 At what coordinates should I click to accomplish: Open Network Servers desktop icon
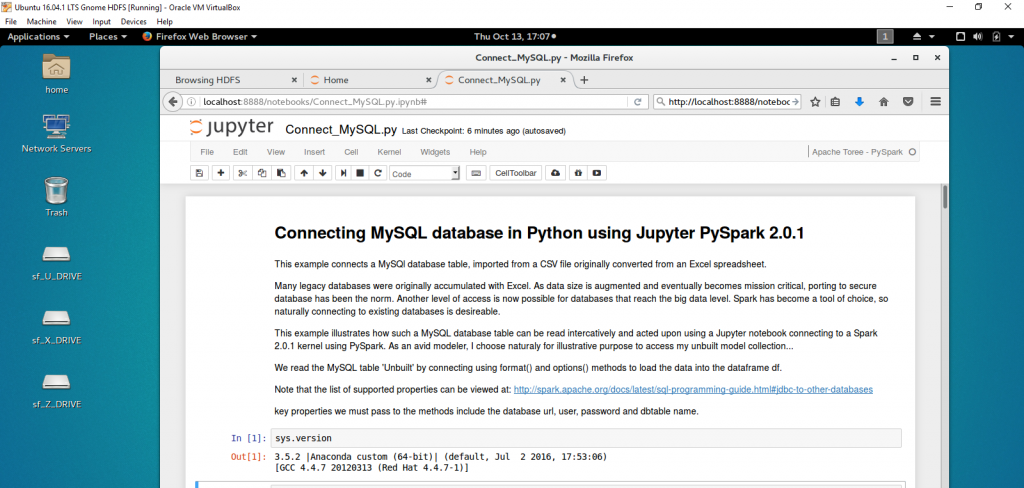pos(57,133)
